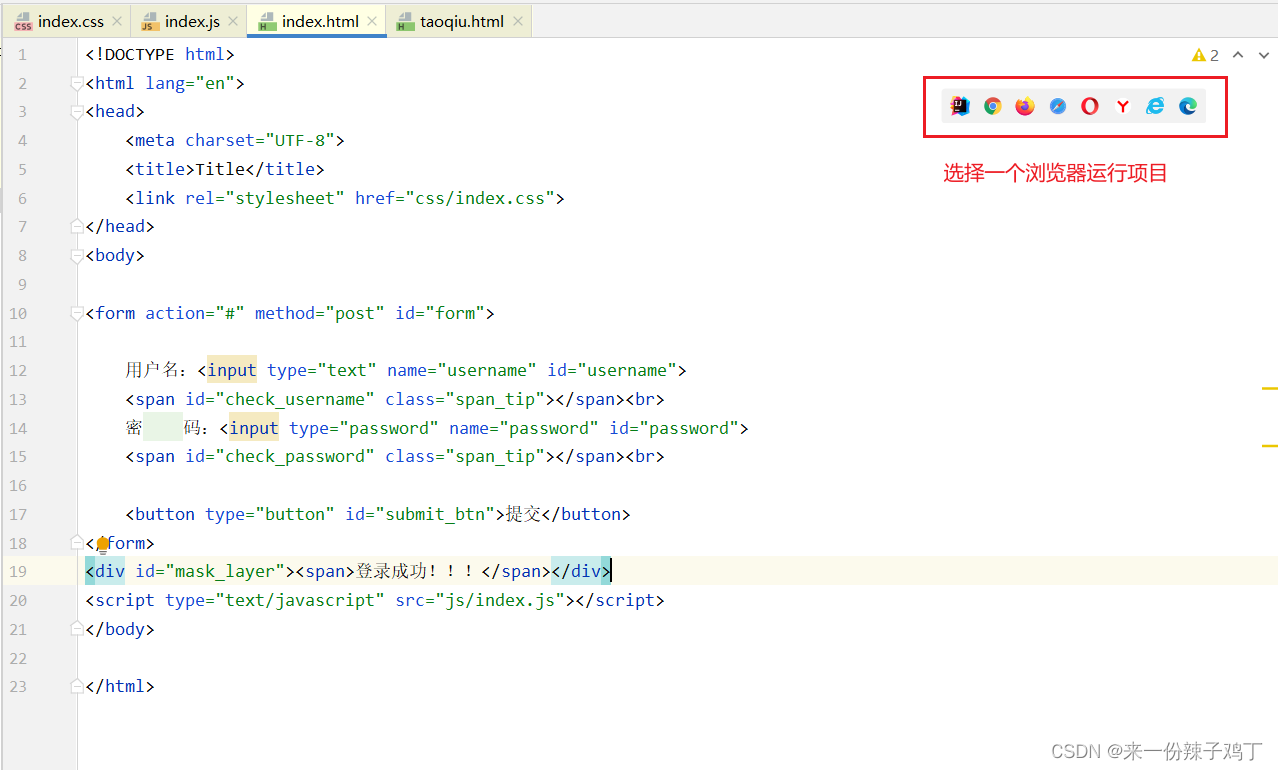Click the "Title" text inside title tag
The height and width of the screenshot is (770, 1278).
pyautogui.click(x=220, y=170)
